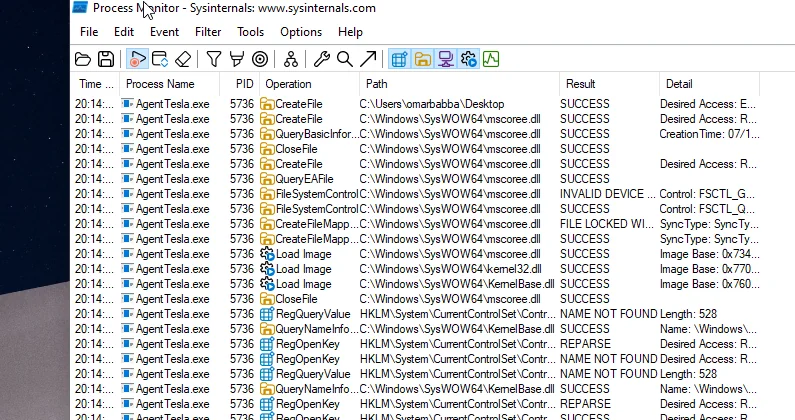Image resolution: width=795 pixels, height=420 pixels.
Task: Select the Image Base: 0x770... detail
Action: coord(709,269)
